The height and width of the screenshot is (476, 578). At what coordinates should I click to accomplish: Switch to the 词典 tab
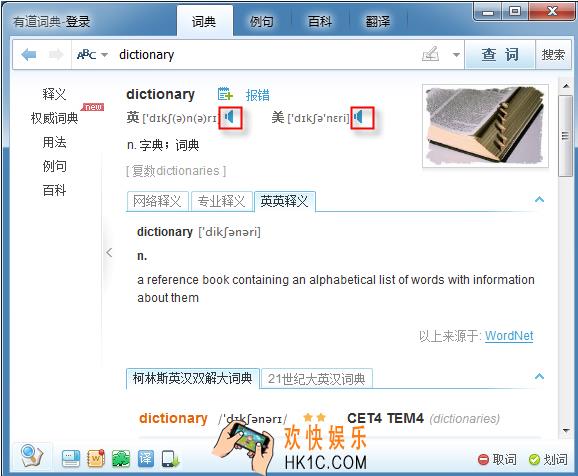coord(205,21)
